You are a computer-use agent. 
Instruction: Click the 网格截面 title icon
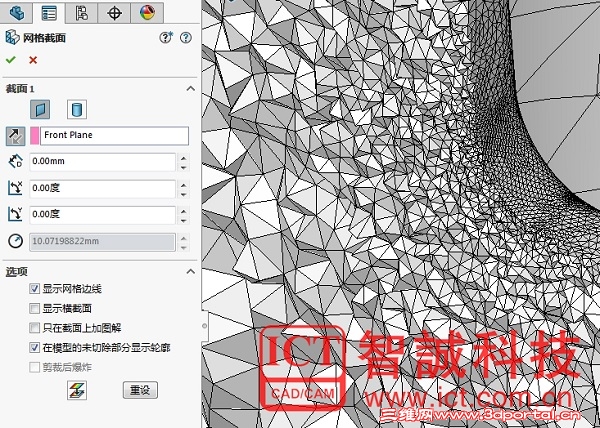pos(12,37)
